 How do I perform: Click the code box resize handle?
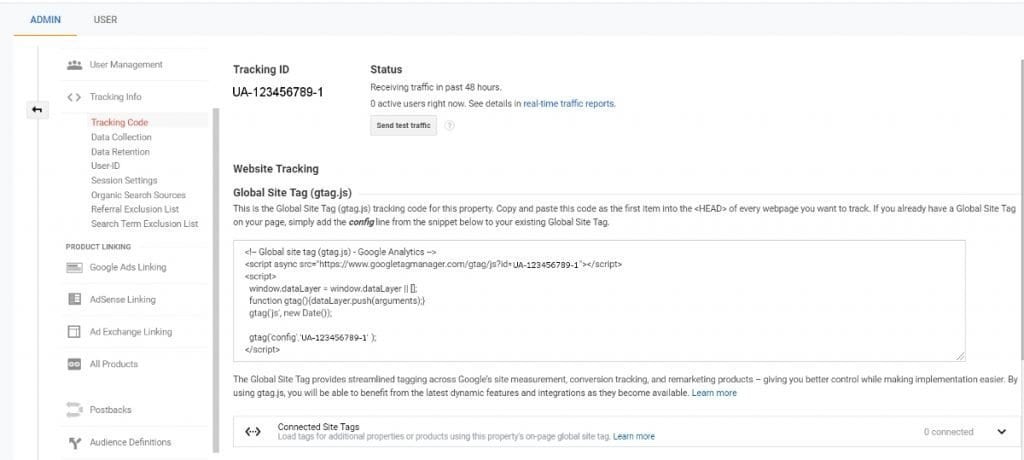pos(959,355)
